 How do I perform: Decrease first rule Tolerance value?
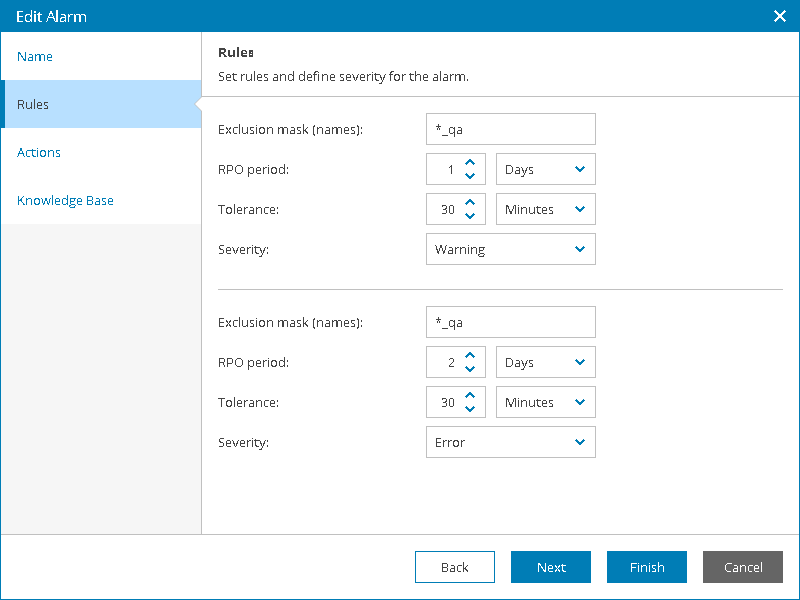pos(470,216)
